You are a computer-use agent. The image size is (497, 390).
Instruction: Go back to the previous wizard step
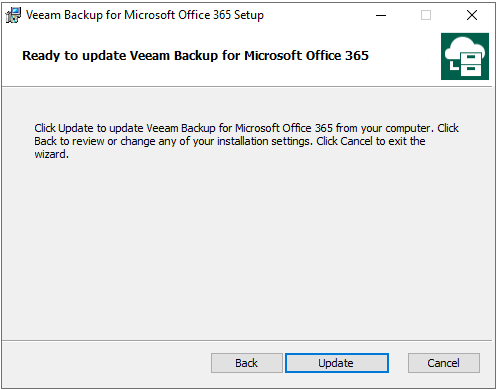click(x=247, y=363)
